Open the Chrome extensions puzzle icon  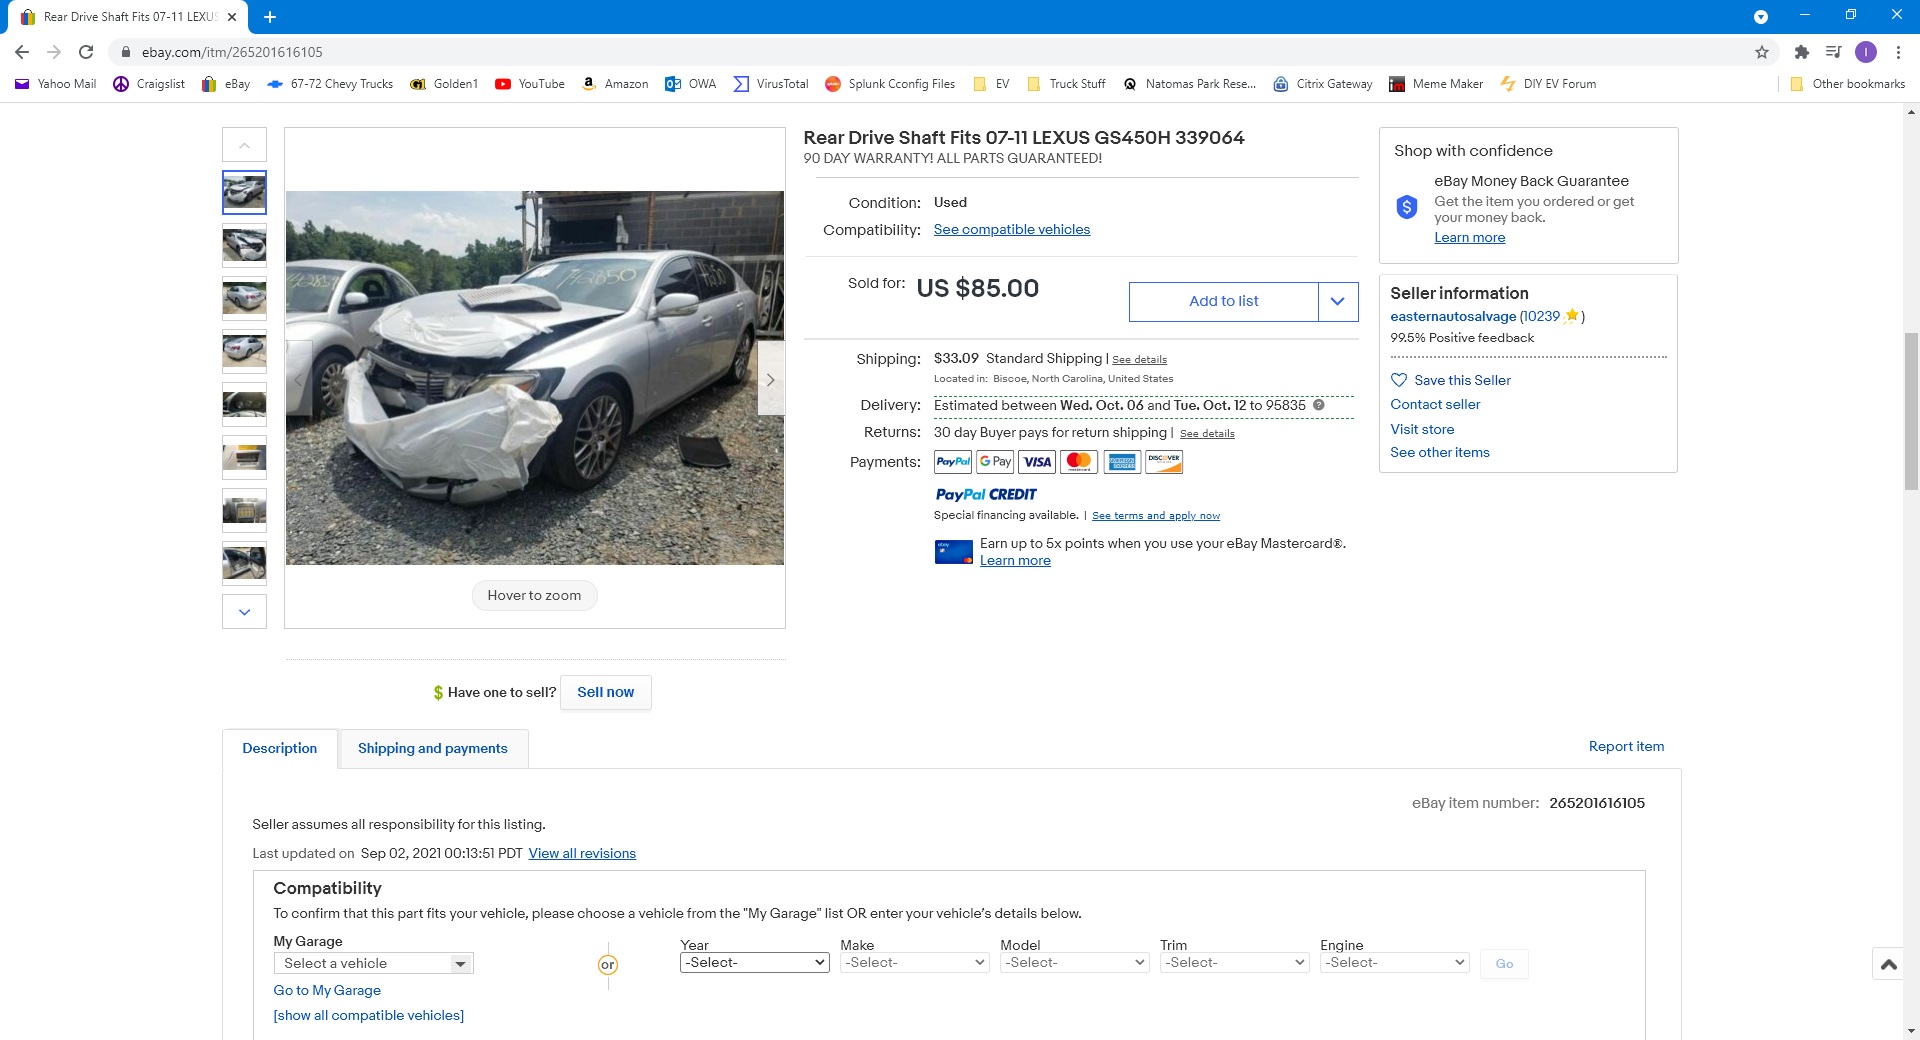point(1801,52)
